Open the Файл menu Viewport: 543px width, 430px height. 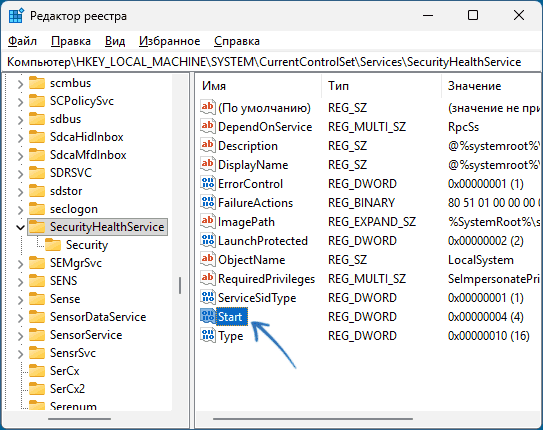tap(23, 41)
